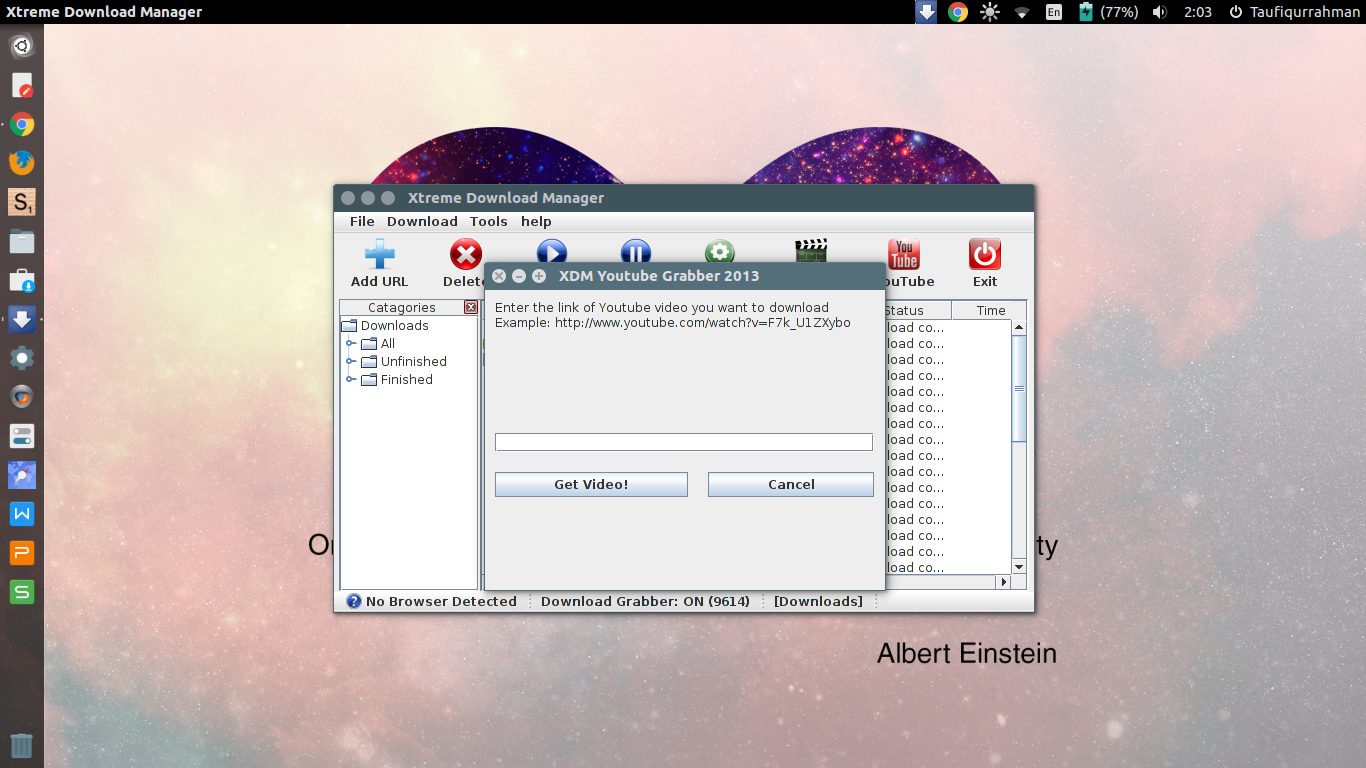Click the Get Video! button

click(591, 484)
